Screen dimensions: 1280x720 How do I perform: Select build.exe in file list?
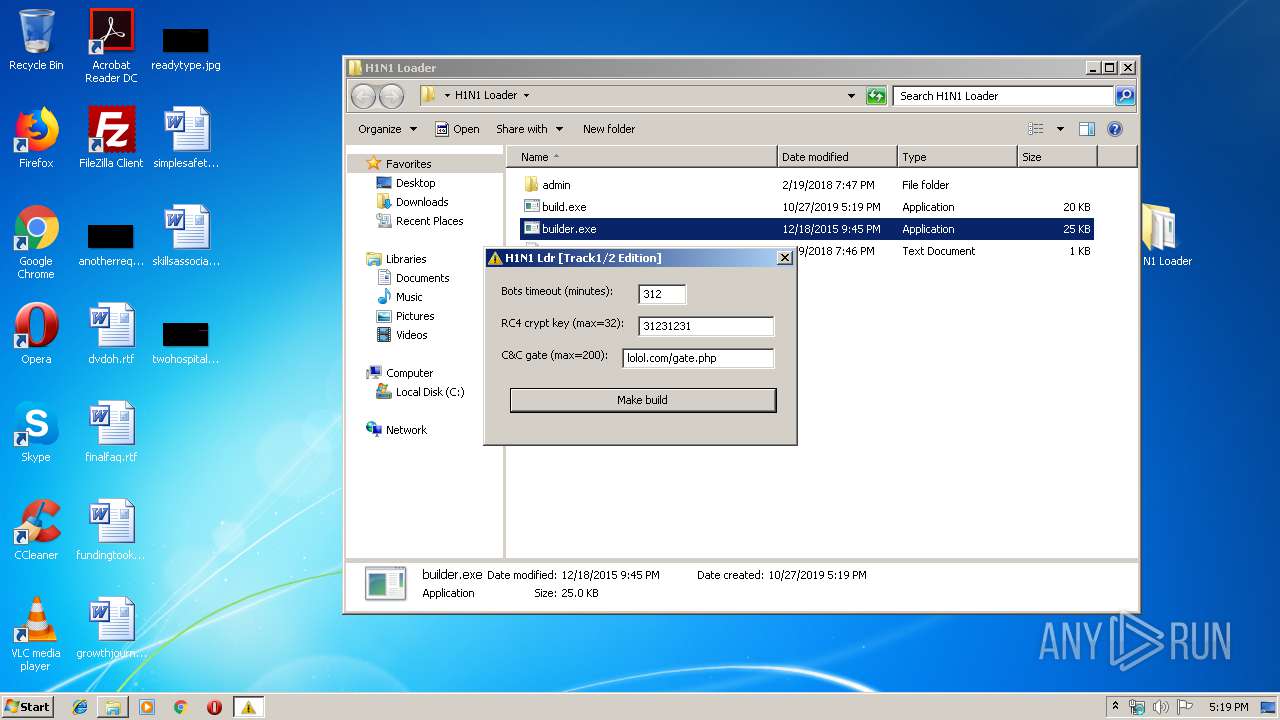pos(806,207)
